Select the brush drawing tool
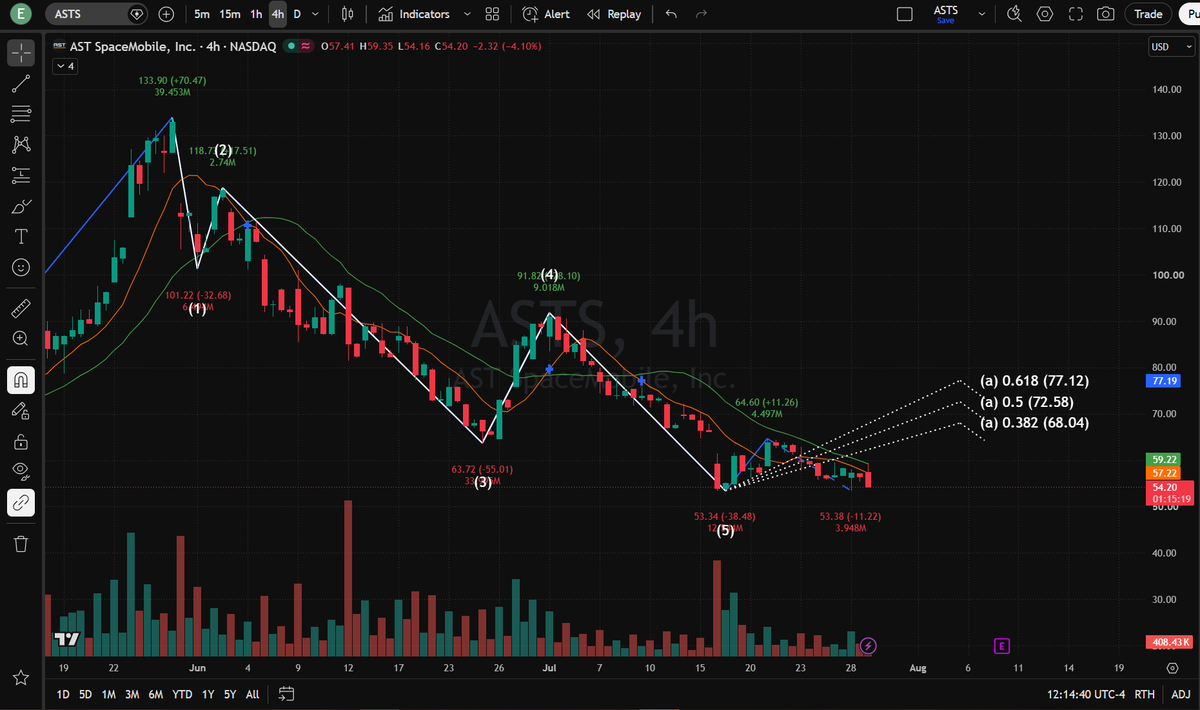The image size is (1200, 710). tap(21, 207)
